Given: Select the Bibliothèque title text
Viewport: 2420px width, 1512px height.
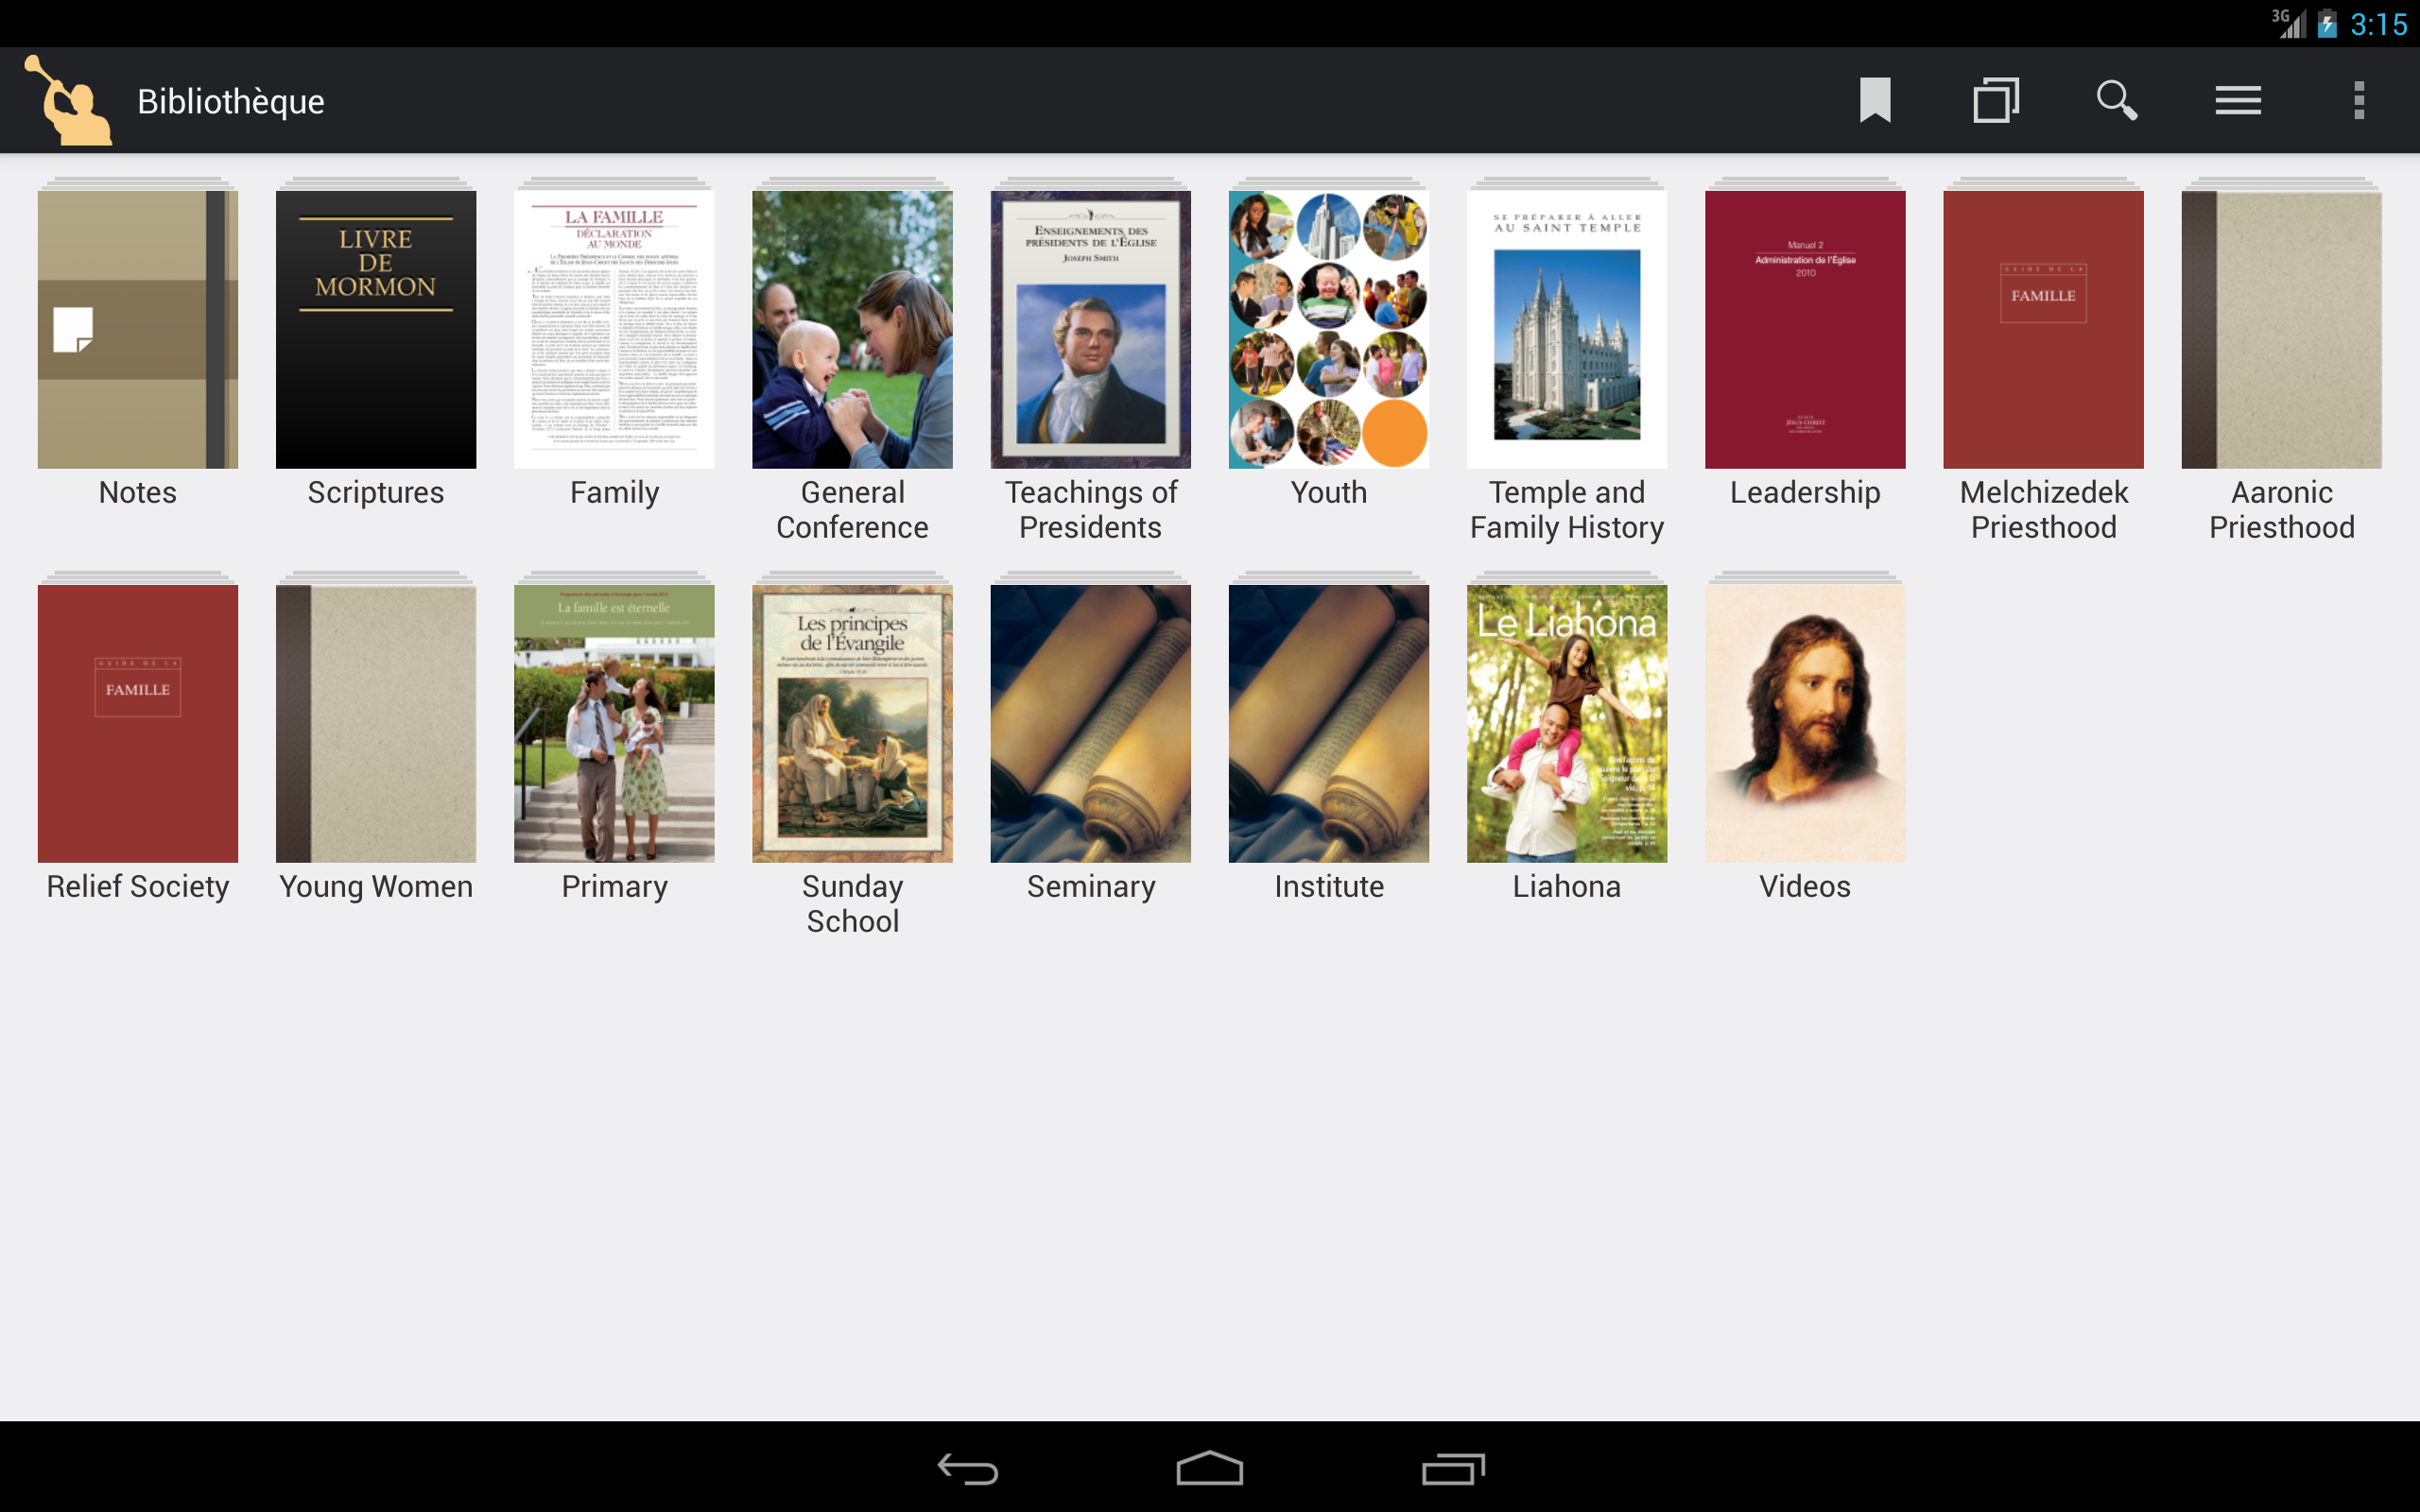Looking at the screenshot, I should [231, 102].
